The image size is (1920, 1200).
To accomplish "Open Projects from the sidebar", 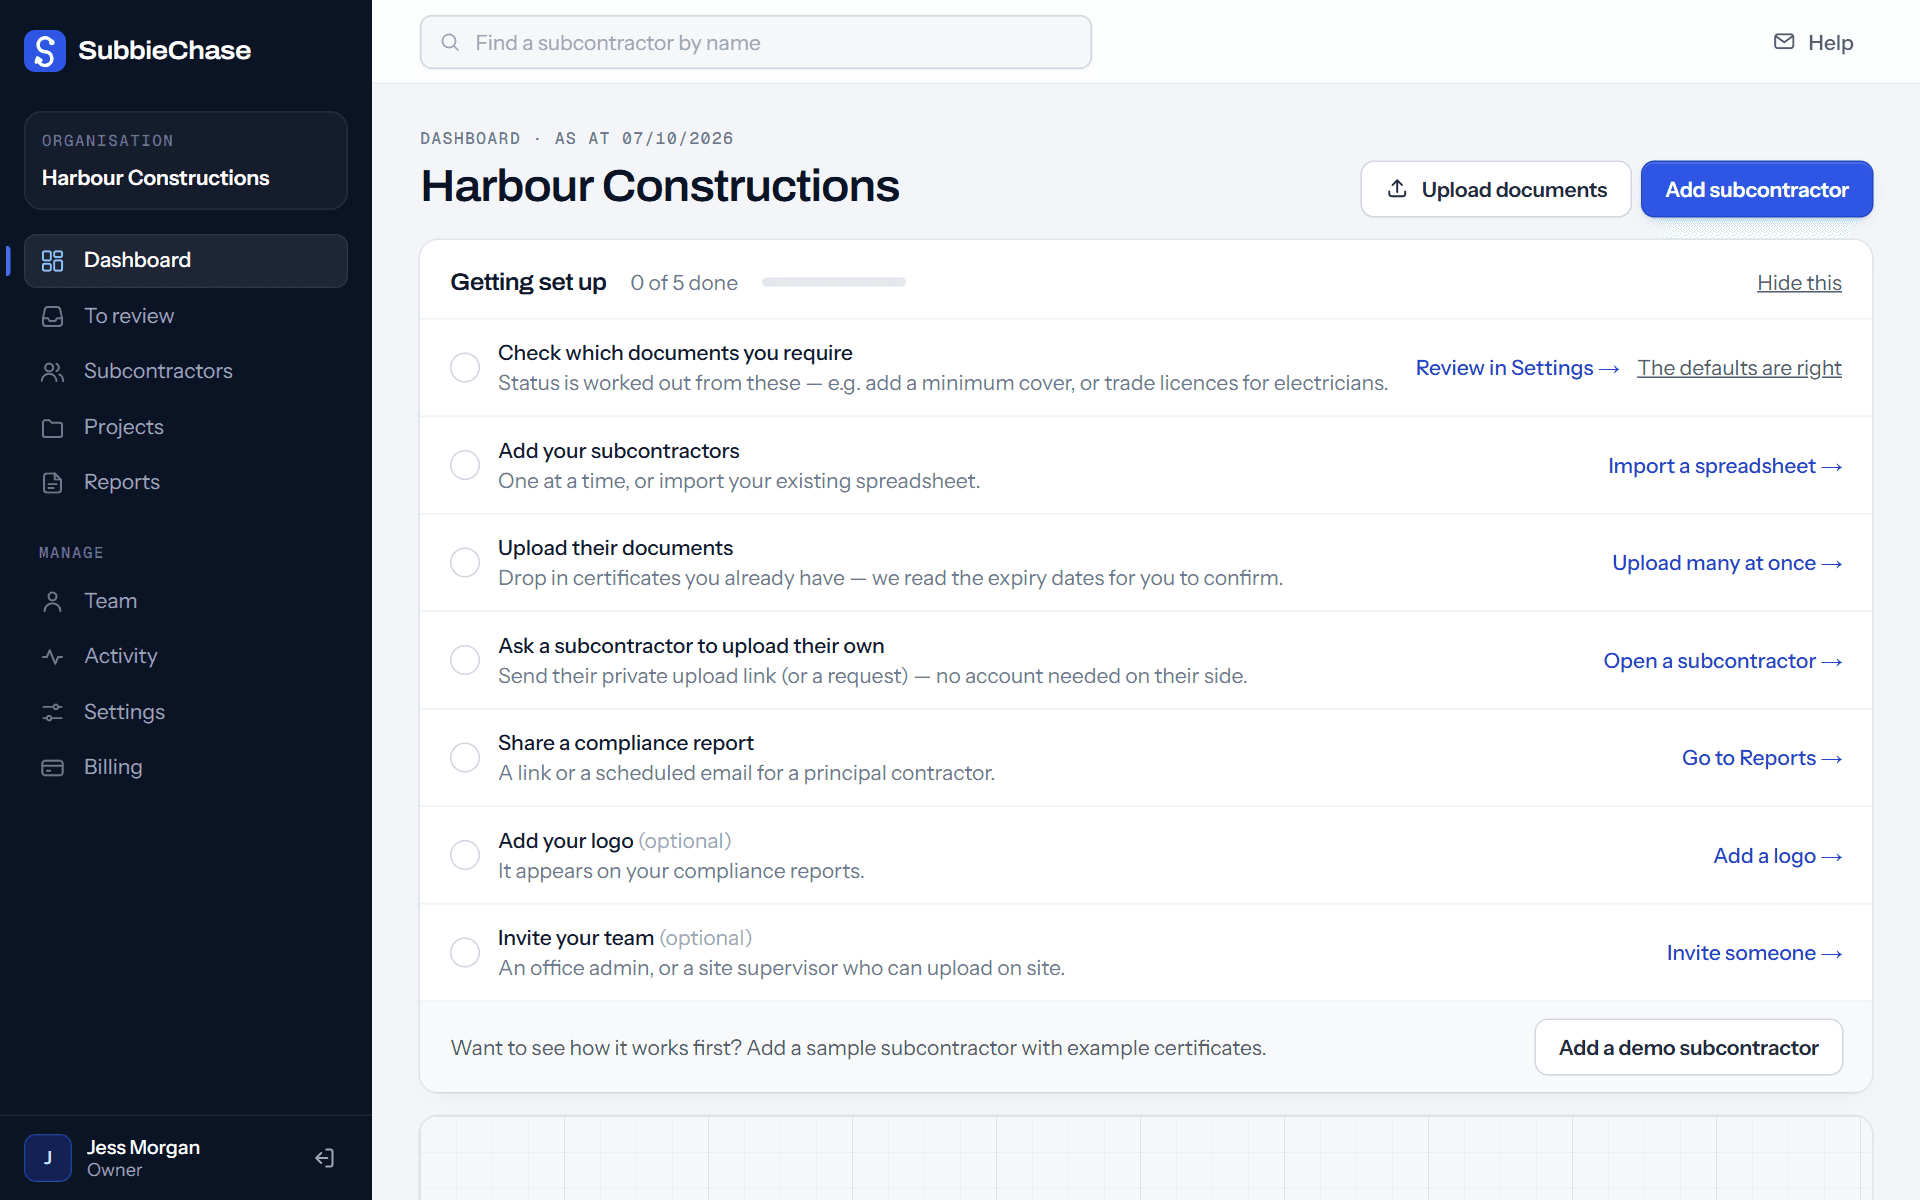I will (x=186, y=427).
